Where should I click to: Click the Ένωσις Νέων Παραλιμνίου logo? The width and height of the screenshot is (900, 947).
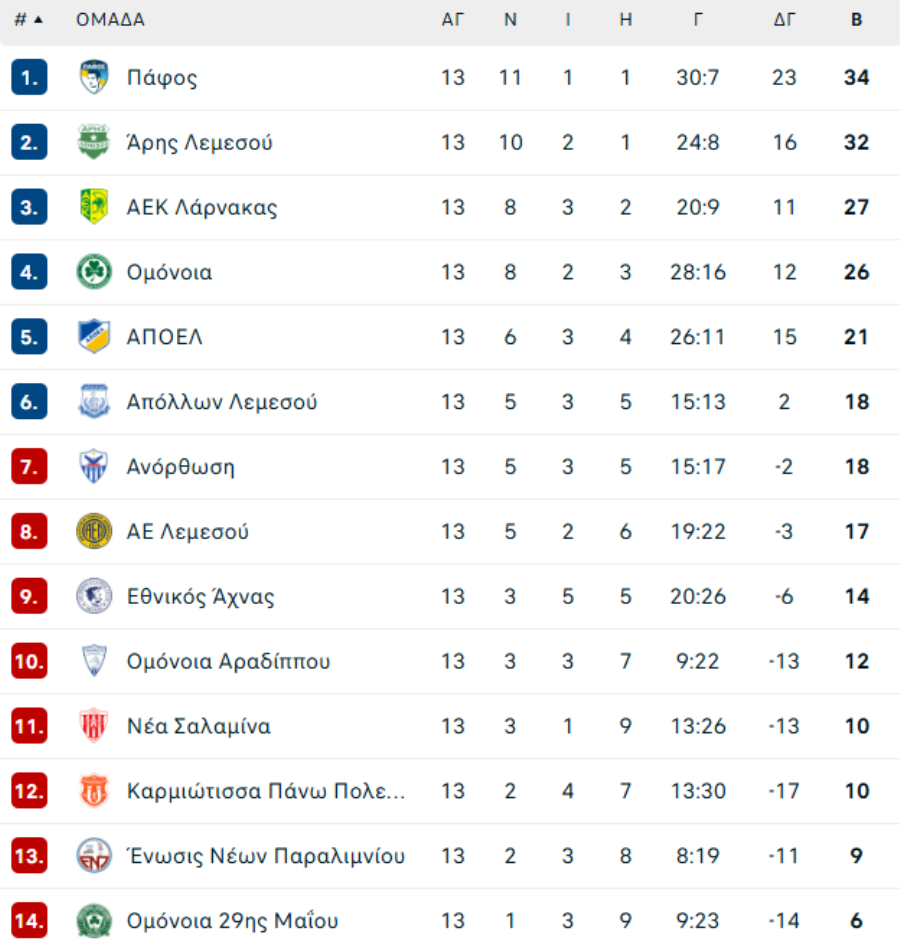click(94, 856)
